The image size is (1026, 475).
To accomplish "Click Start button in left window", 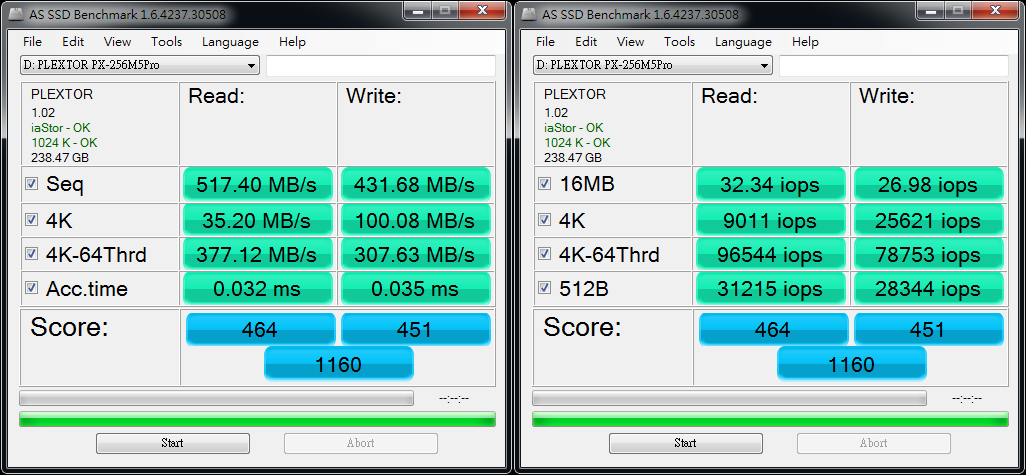I will (173, 443).
